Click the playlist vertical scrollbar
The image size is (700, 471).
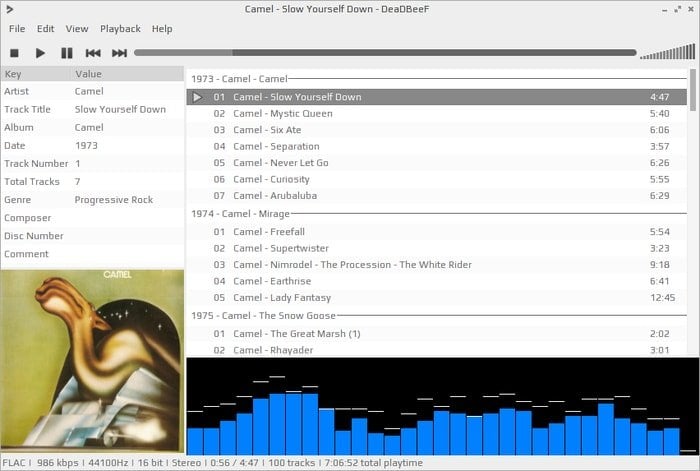pos(693,213)
